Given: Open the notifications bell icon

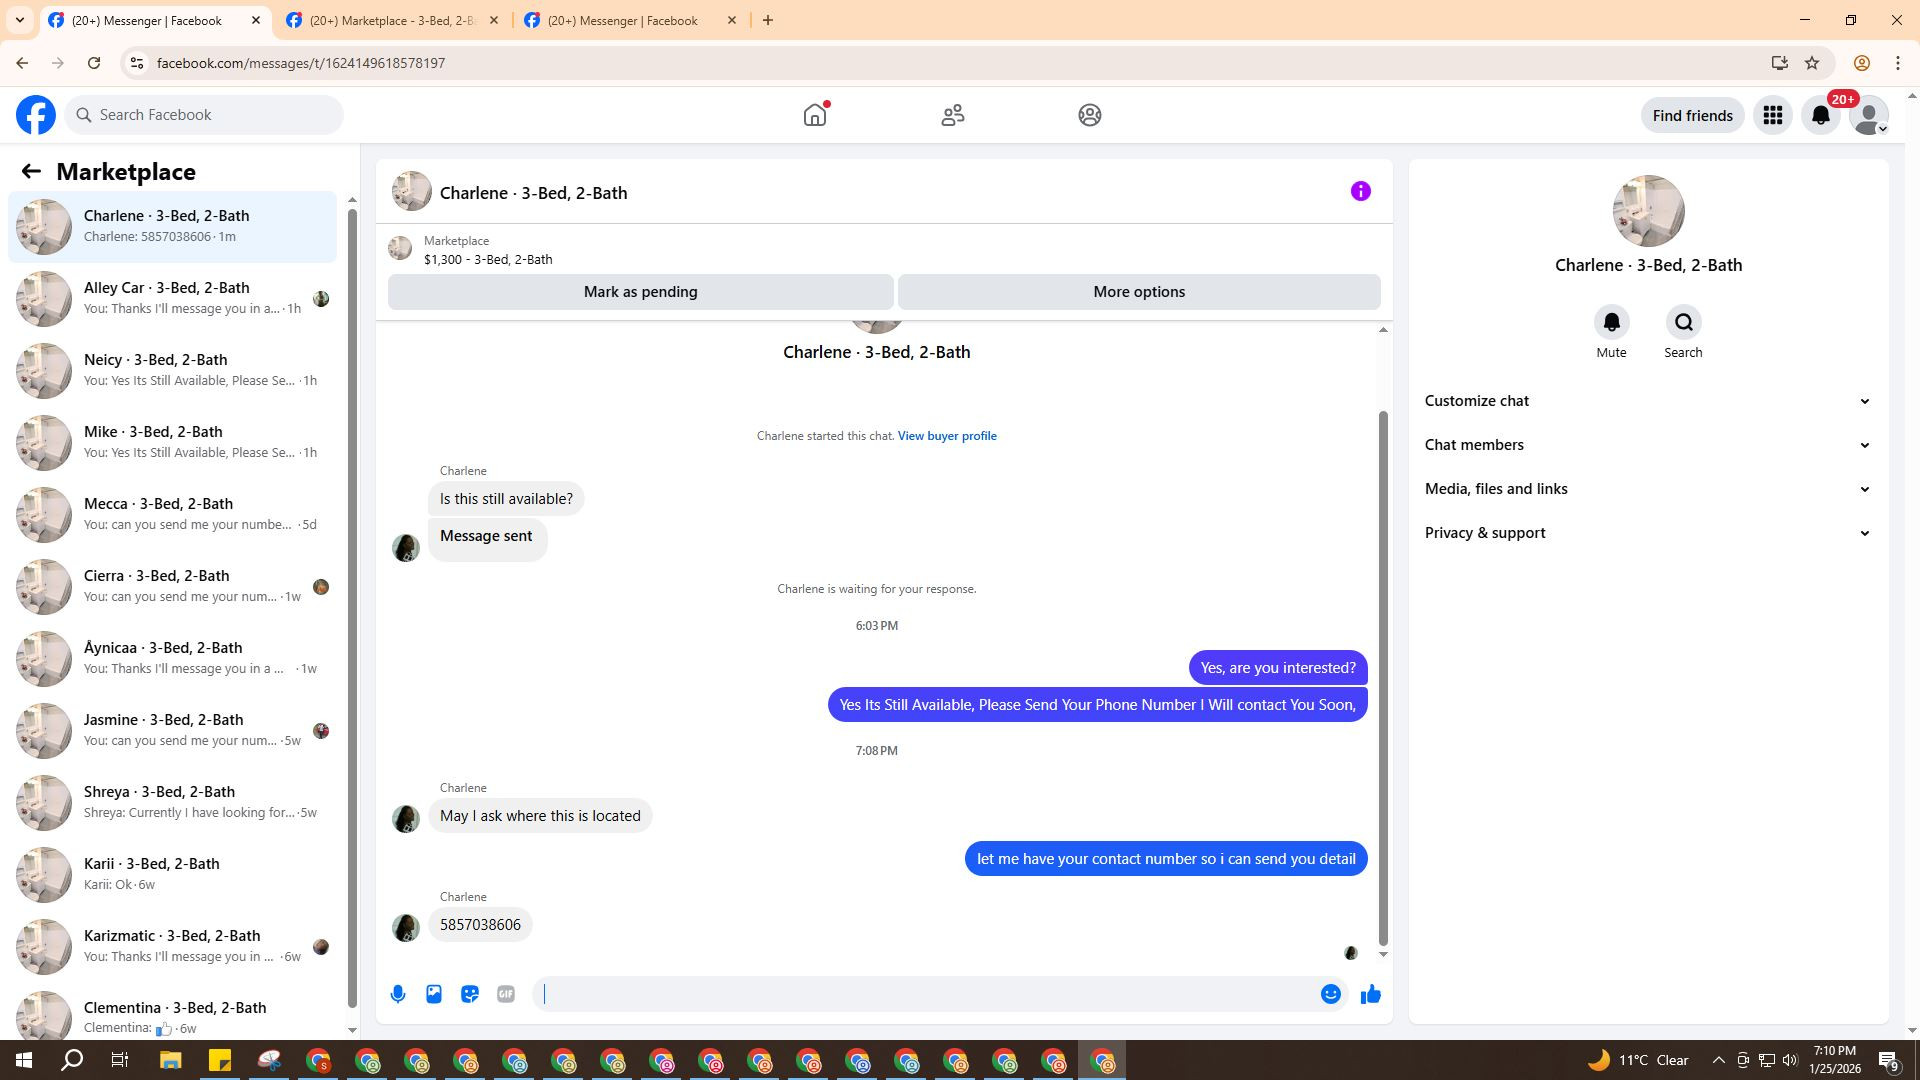Looking at the screenshot, I should 1821,115.
